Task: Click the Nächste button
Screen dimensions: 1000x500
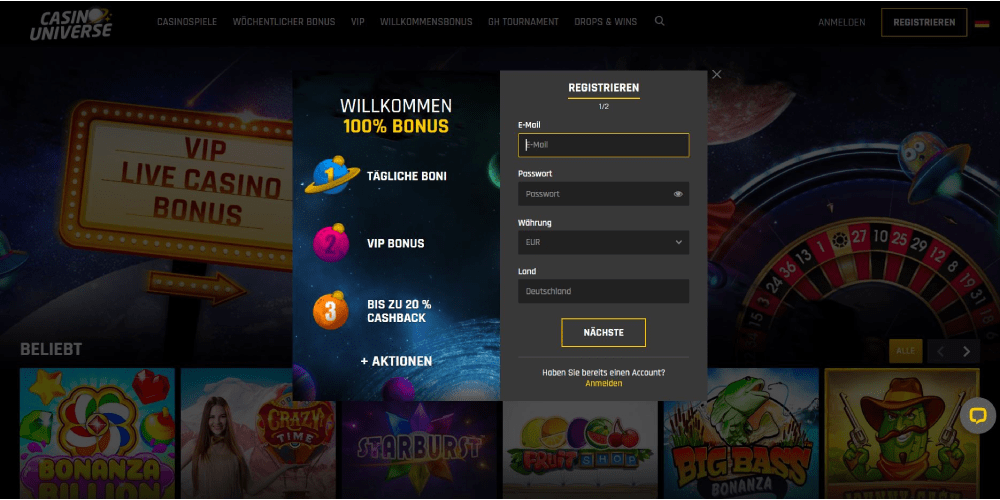Action: [603, 332]
